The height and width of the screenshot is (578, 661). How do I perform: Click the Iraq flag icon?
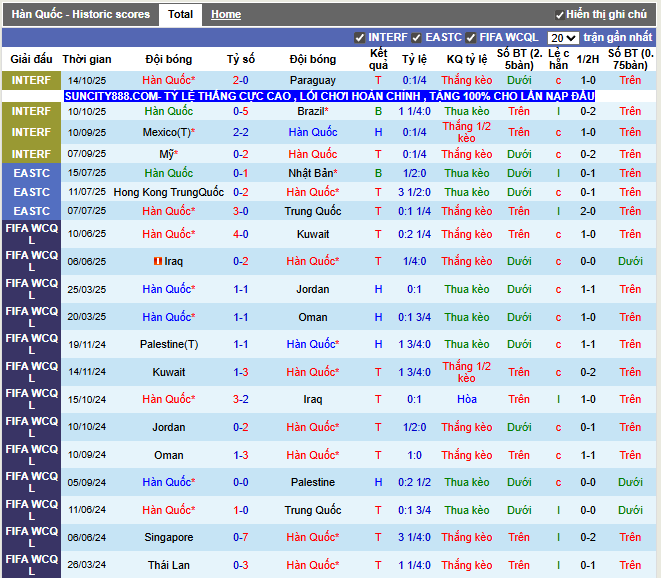click(158, 261)
